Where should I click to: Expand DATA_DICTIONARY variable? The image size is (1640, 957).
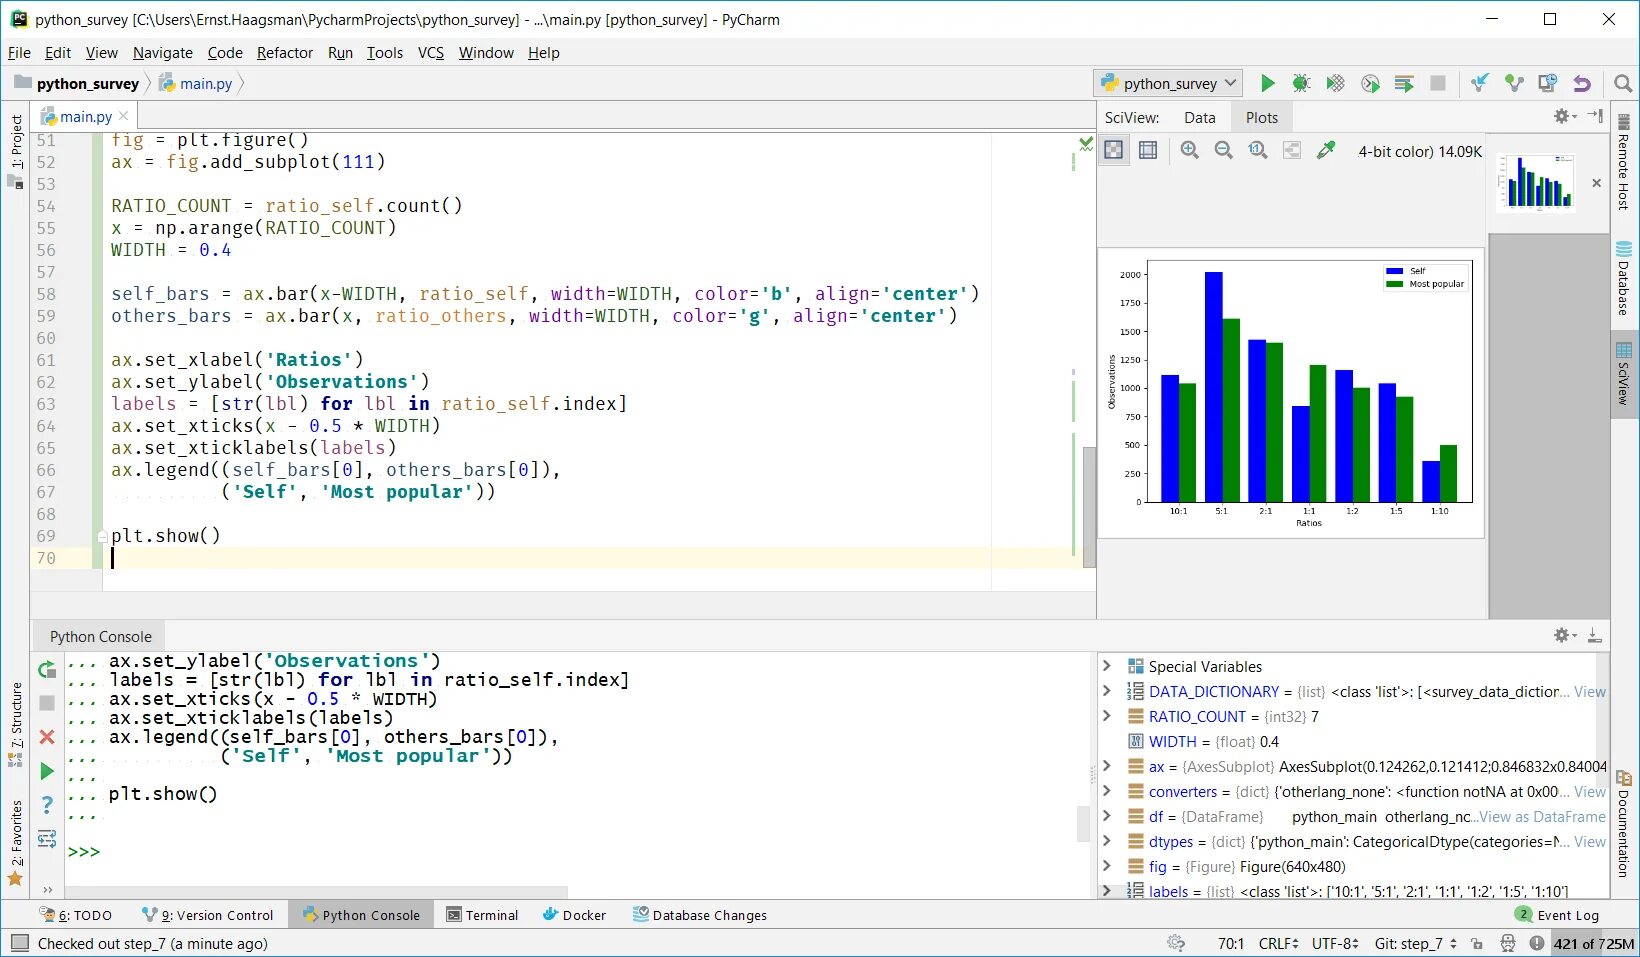pos(1106,690)
